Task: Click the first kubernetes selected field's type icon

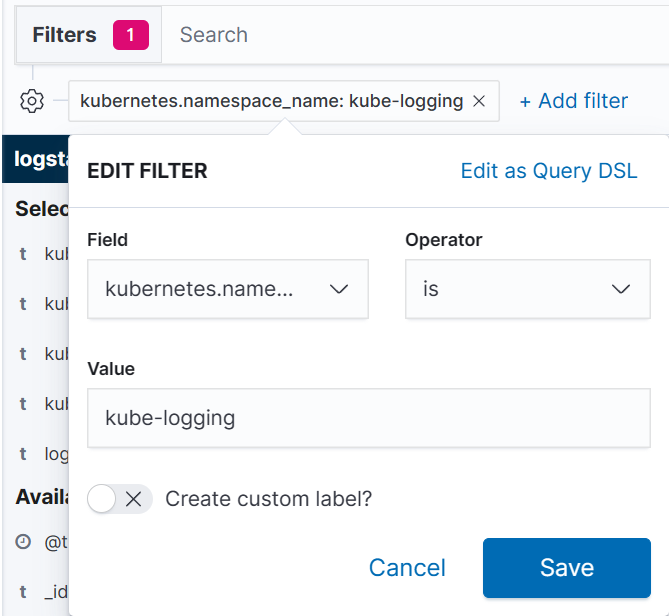Action: 23,254
